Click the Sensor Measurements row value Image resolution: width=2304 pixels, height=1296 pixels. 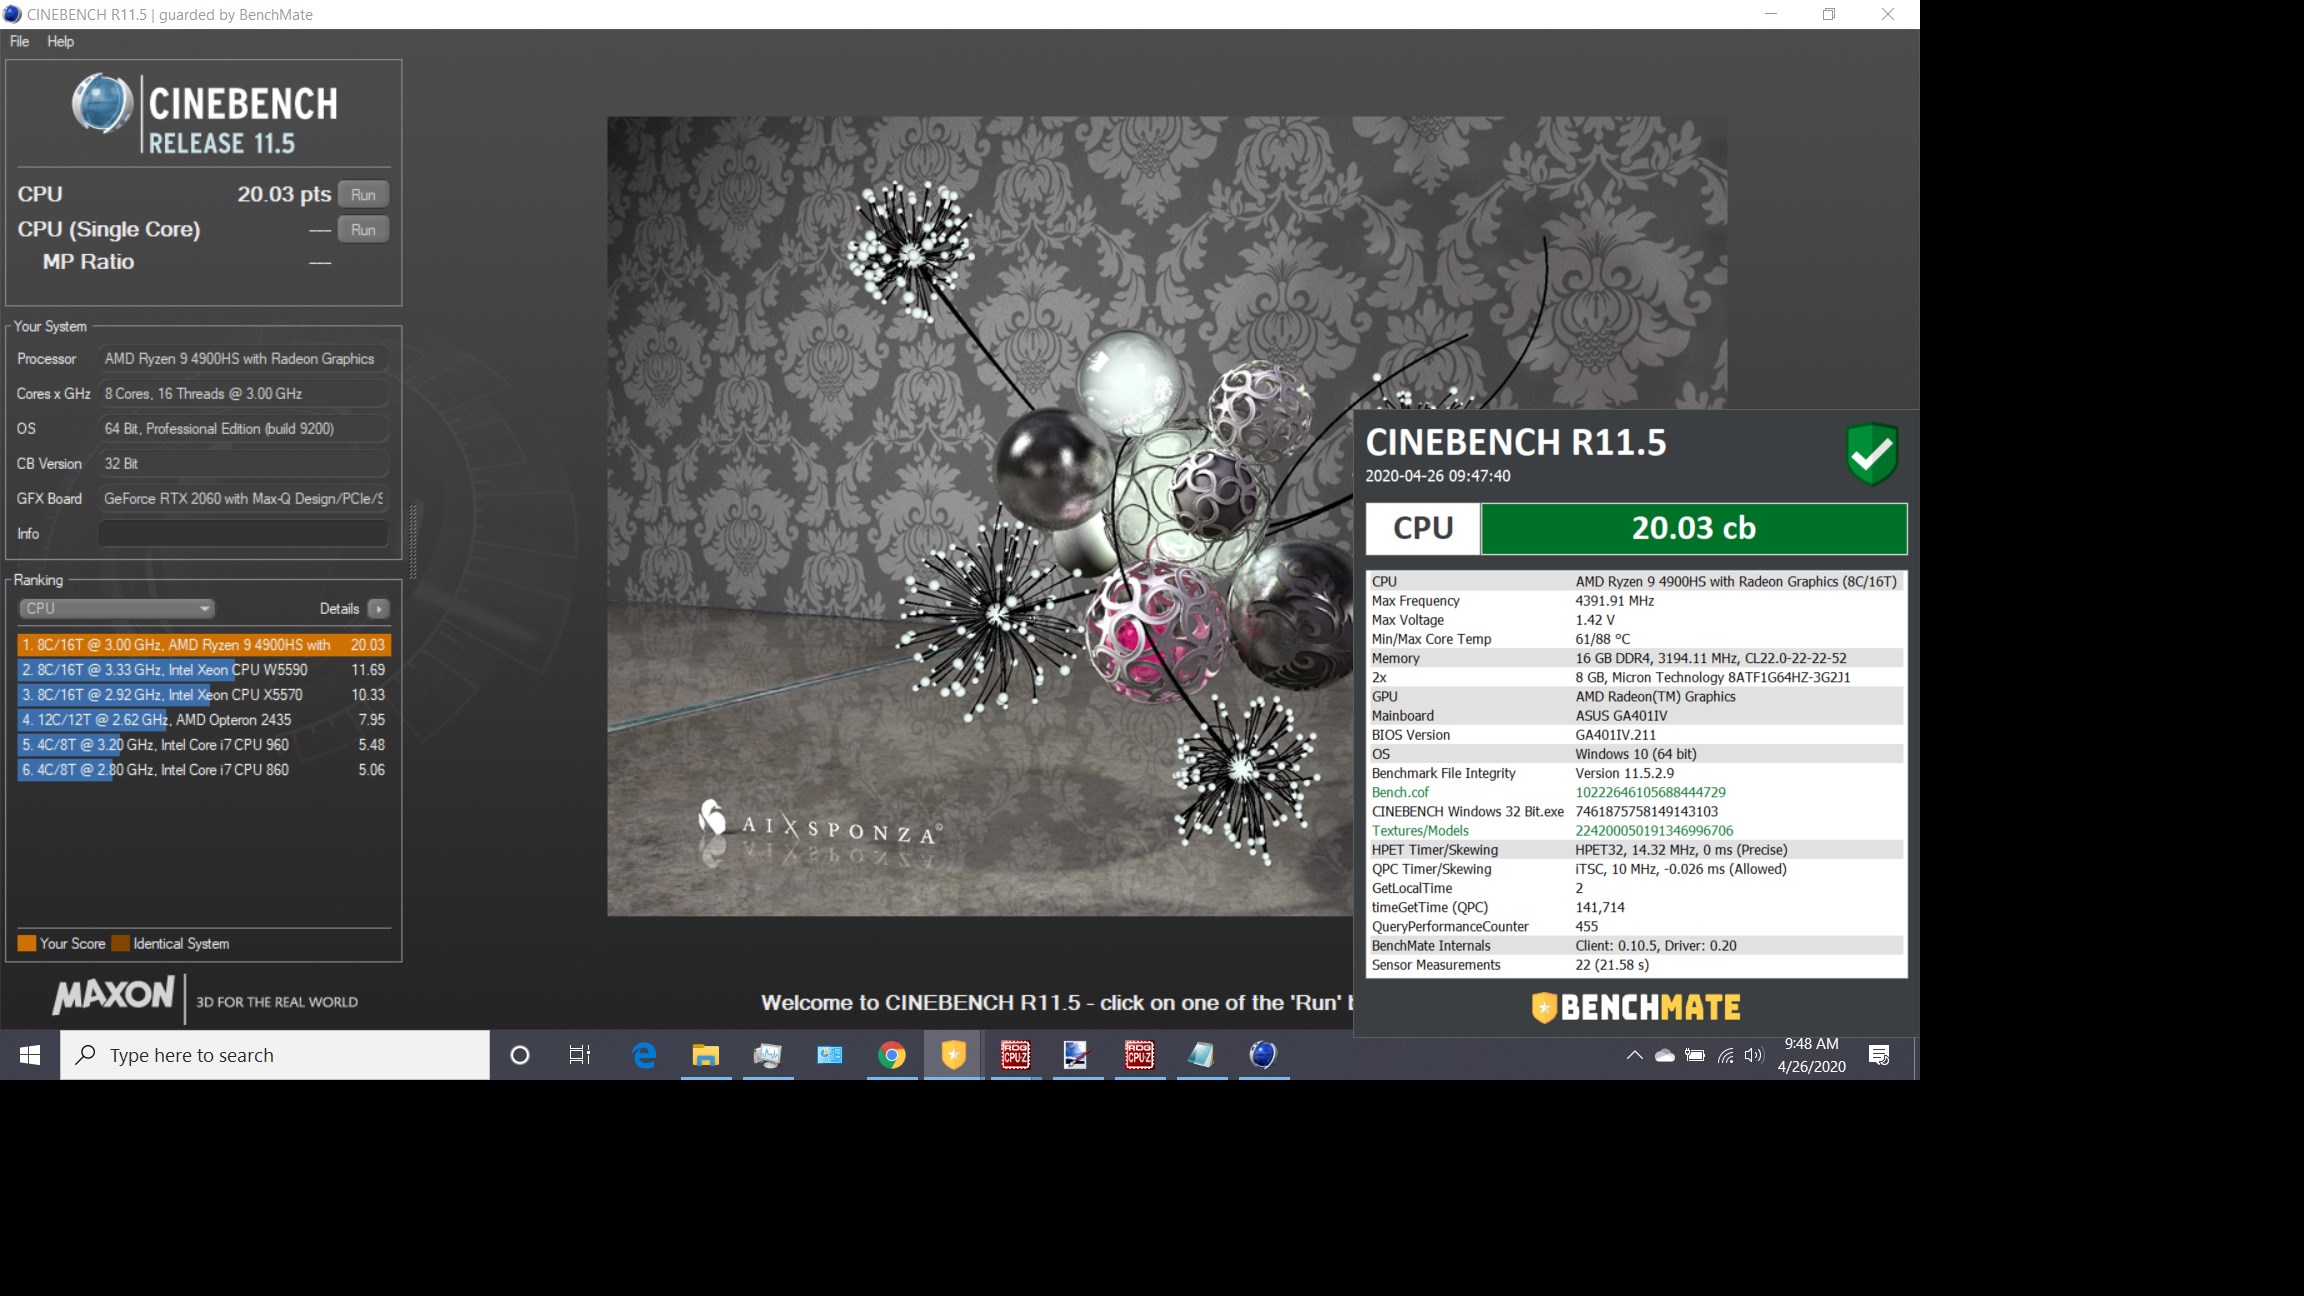coord(1612,965)
